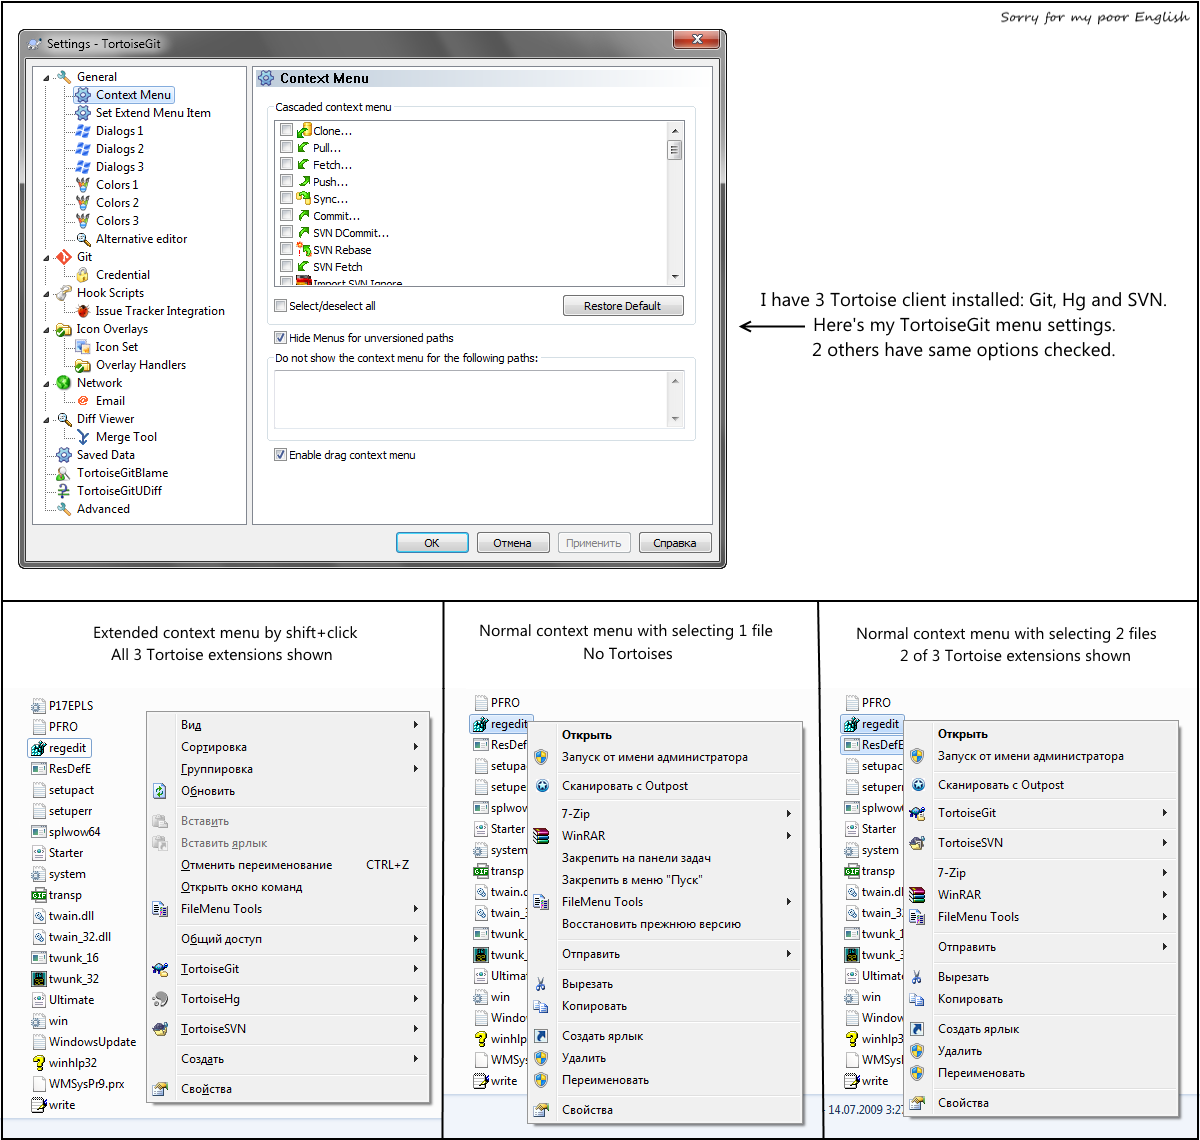Image resolution: width=1200 pixels, height=1140 pixels.
Task: Click the up arrow of the cascaded menu list scrollbar
Action: pos(675,130)
